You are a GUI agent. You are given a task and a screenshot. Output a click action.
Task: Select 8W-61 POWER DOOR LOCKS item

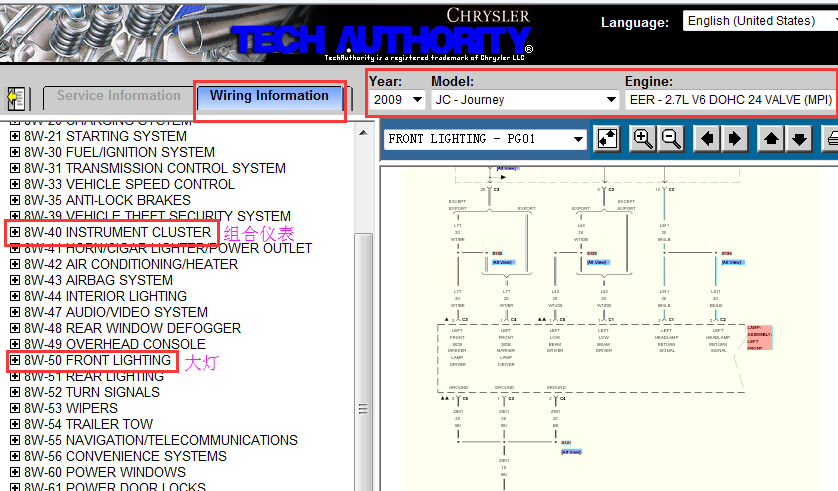(x=115, y=486)
